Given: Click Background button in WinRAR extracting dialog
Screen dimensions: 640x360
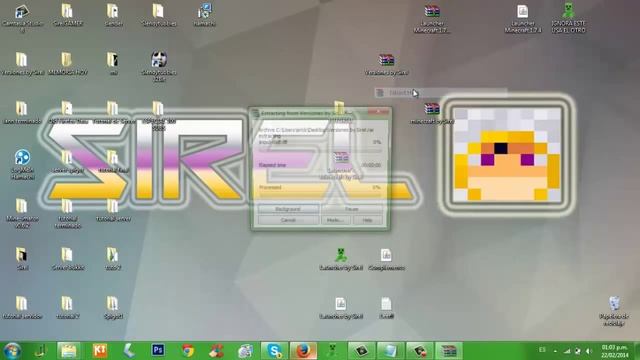Looking at the screenshot, I should point(288,209).
